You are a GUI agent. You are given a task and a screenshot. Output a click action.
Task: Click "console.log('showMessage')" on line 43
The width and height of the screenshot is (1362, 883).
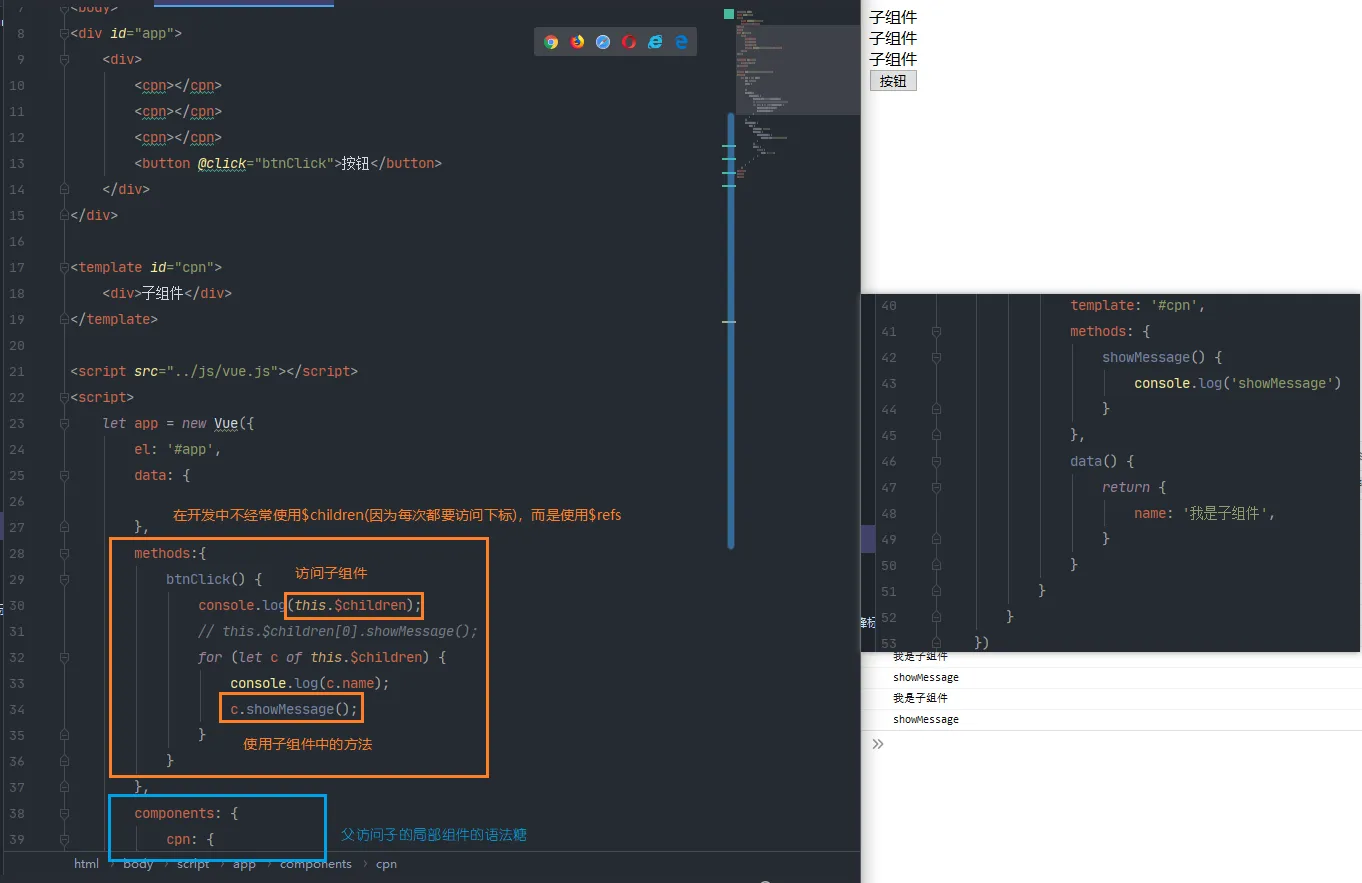pos(1237,383)
